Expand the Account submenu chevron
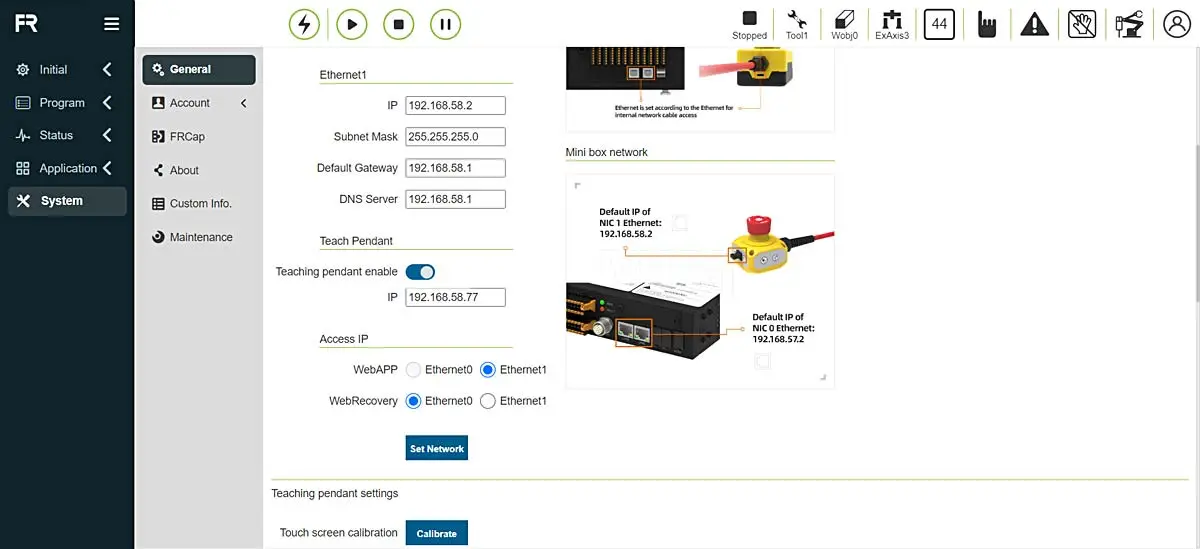The image size is (1200, 549). (x=243, y=103)
